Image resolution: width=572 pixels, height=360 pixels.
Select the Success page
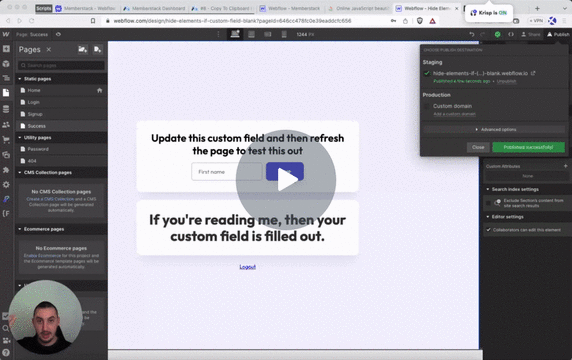(61, 126)
